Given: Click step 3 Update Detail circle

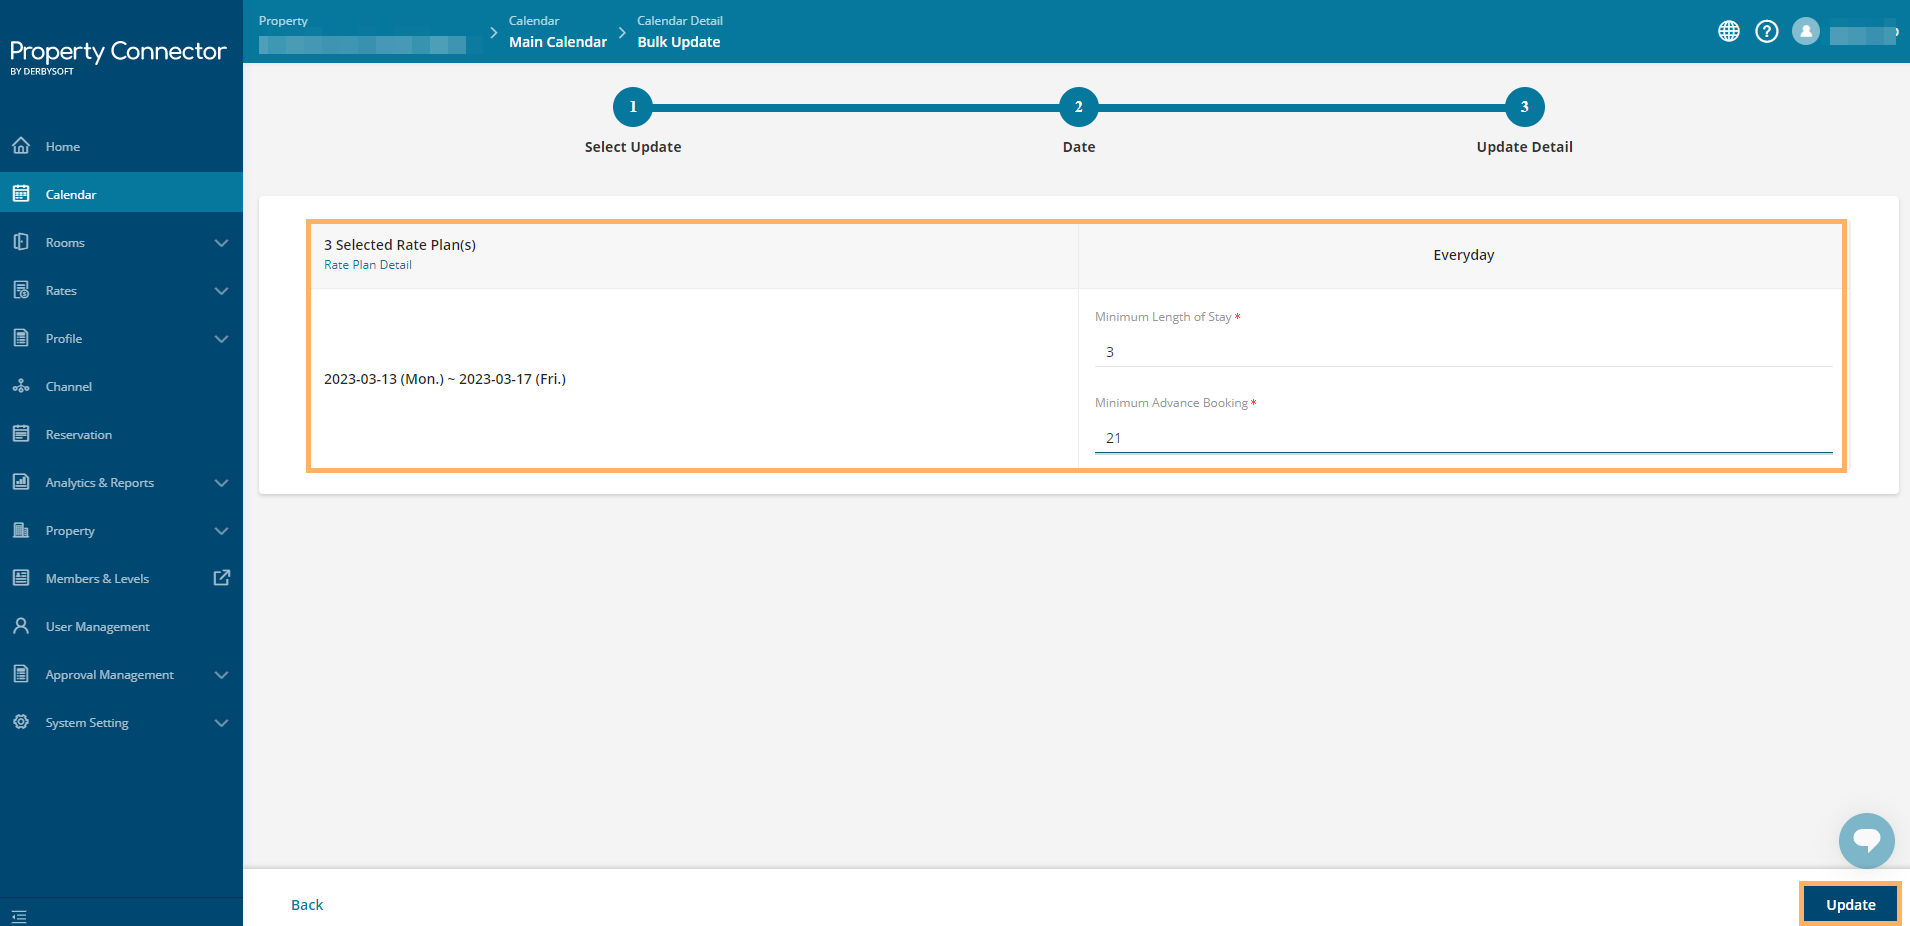Looking at the screenshot, I should click(x=1525, y=107).
